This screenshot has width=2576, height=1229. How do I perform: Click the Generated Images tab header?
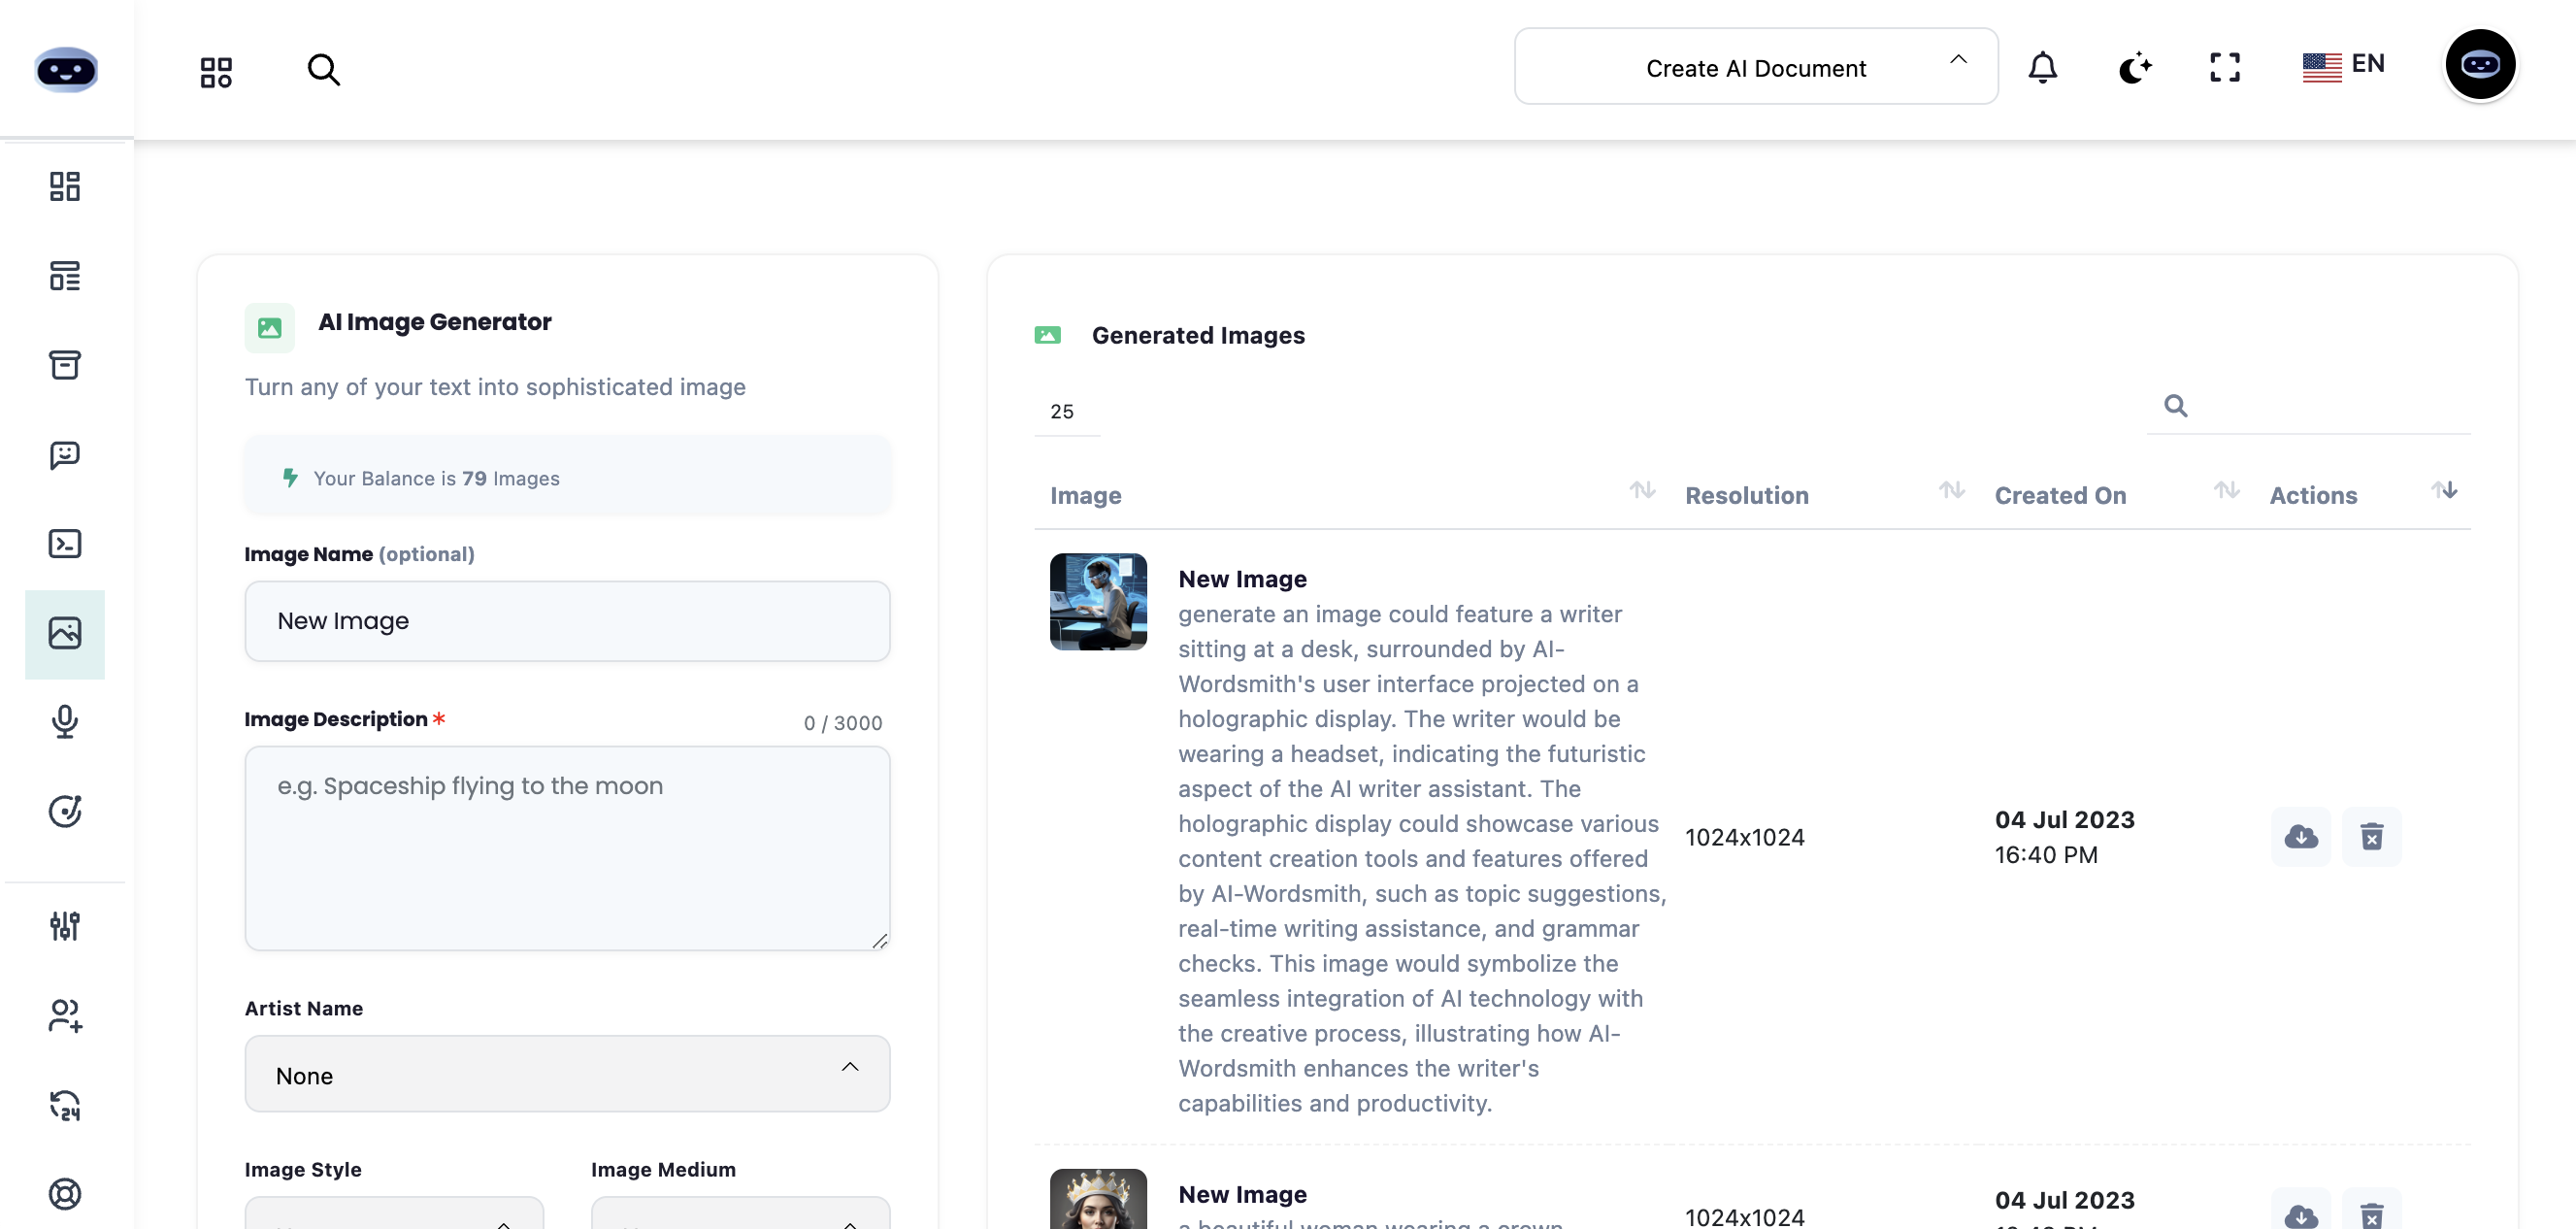point(1198,335)
